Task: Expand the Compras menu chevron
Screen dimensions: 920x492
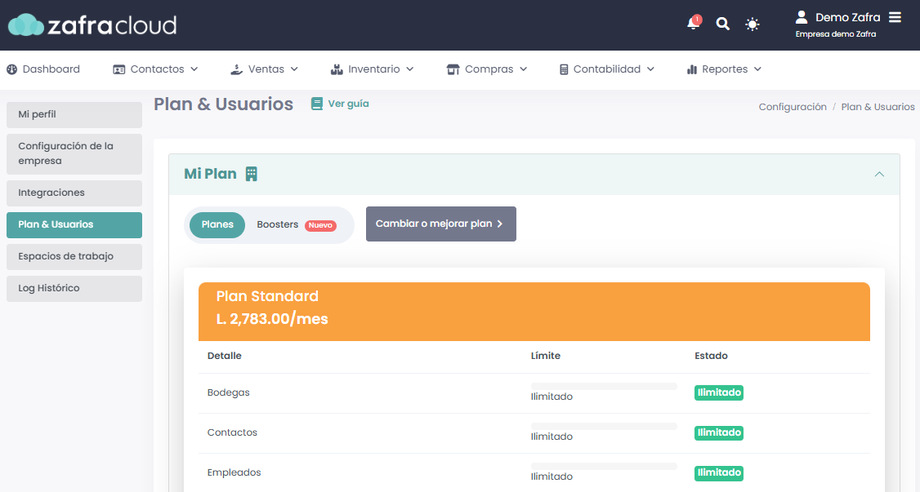Action: tap(523, 69)
